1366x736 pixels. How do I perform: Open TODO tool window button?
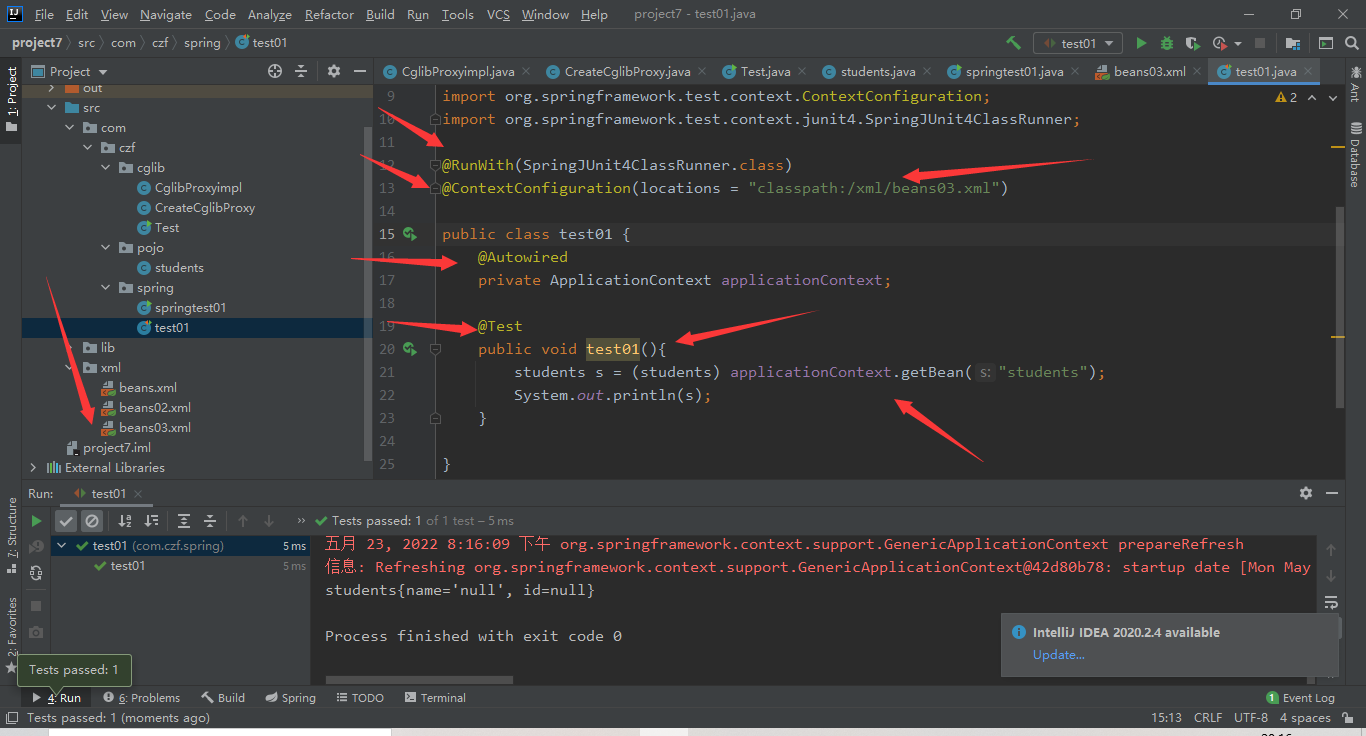[x=360, y=697]
